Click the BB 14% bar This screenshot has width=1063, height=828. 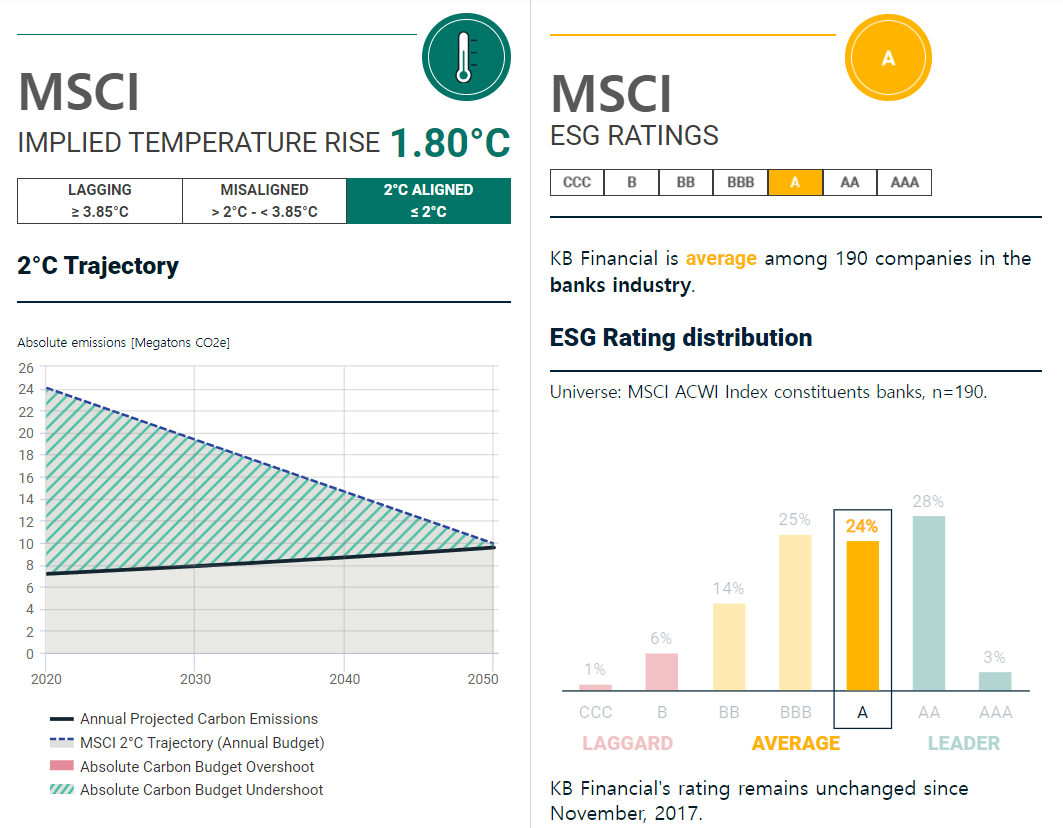tap(729, 647)
